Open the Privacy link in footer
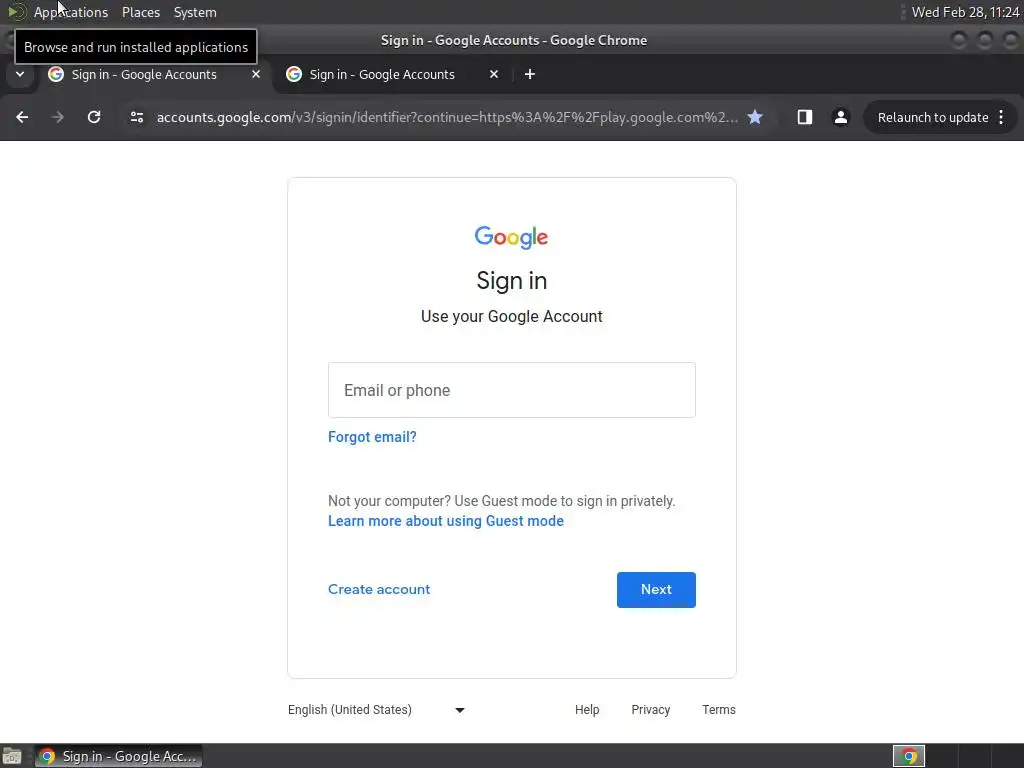Screen dimensions: 1024x768 point(650,710)
